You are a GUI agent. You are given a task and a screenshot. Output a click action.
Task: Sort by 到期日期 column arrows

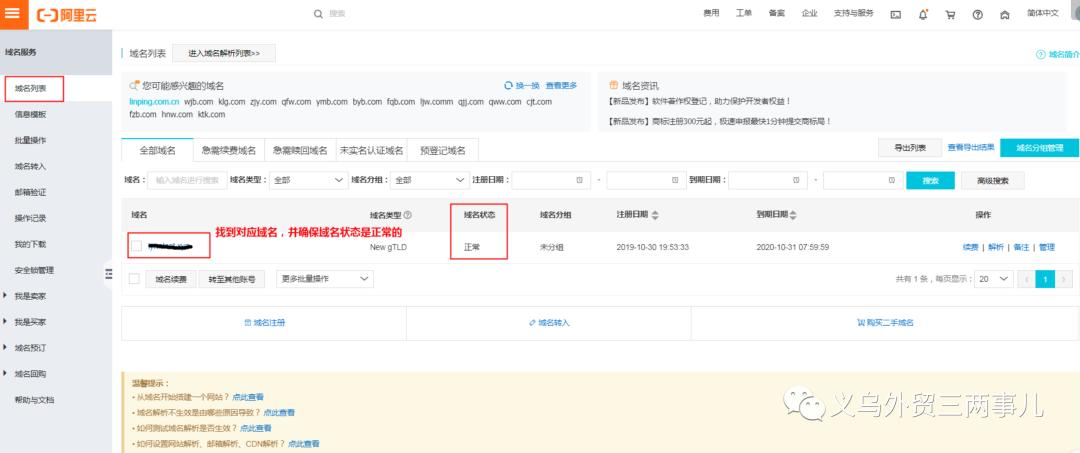click(793, 215)
